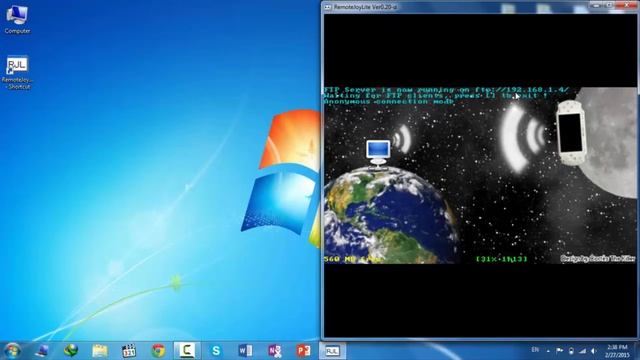This screenshot has height=360, width=640.
Task: Click the volume speaker tray icon
Action: (x=594, y=351)
